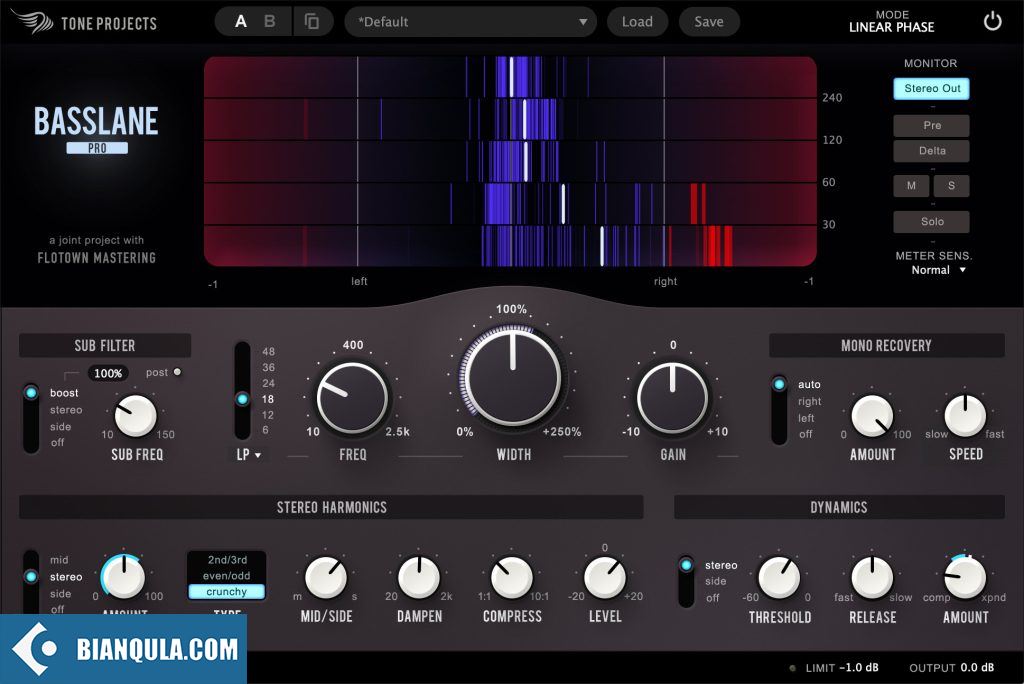
Task: Click the mono recovery Speed knob
Action: (965, 415)
